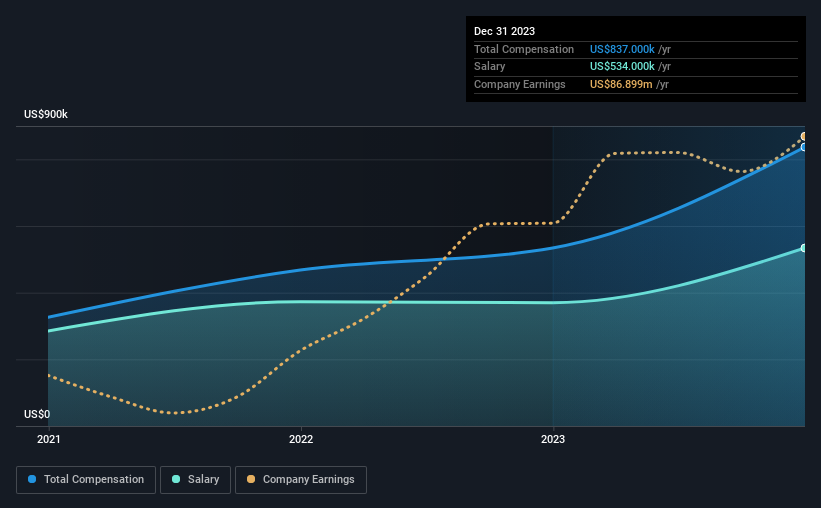The height and width of the screenshot is (508, 821).
Task: Click the Dec 31 2023 tooltip date
Action: [504, 31]
